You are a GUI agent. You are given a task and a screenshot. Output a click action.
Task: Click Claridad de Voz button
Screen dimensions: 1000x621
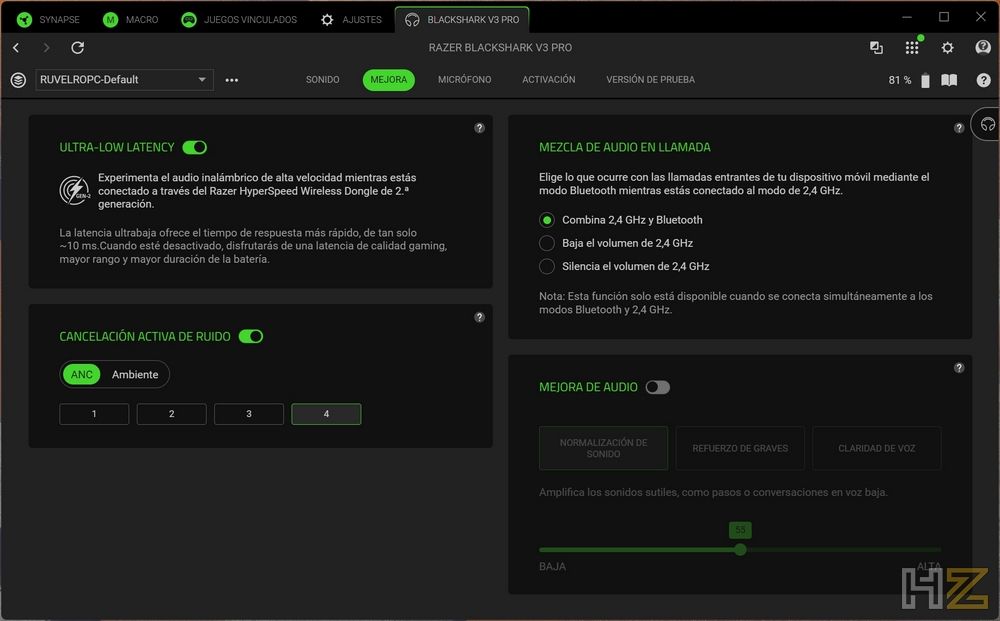point(877,448)
